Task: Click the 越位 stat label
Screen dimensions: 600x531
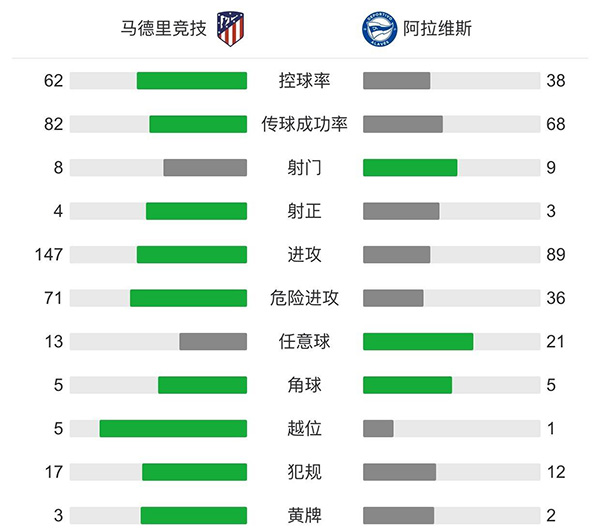Action: pyautogui.click(x=304, y=428)
